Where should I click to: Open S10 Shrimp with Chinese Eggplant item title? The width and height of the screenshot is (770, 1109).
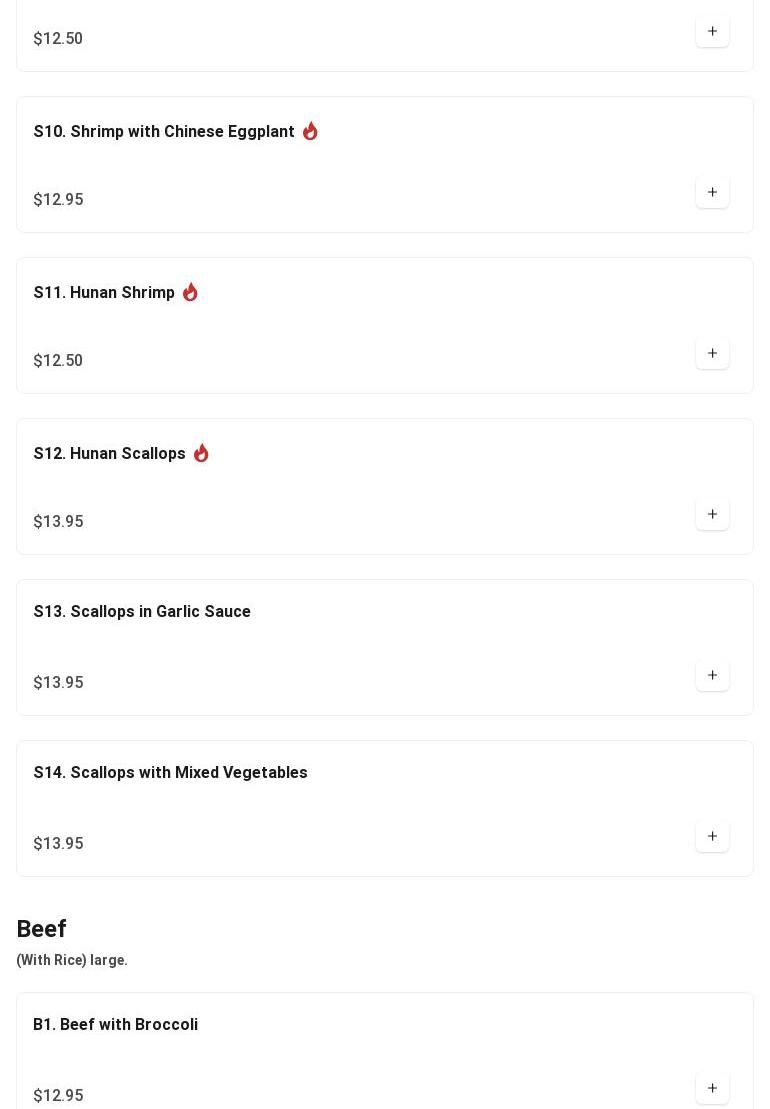click(164, 132)
